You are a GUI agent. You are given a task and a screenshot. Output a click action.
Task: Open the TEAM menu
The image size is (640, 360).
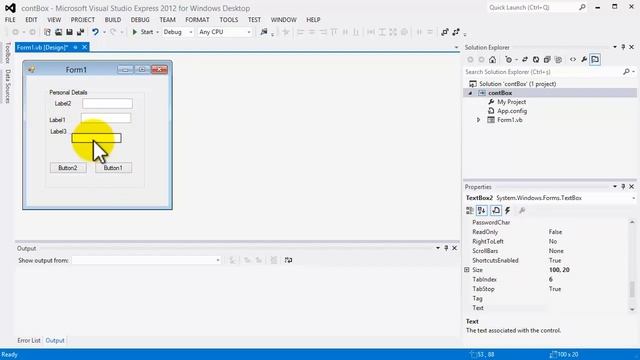point(167,20)
